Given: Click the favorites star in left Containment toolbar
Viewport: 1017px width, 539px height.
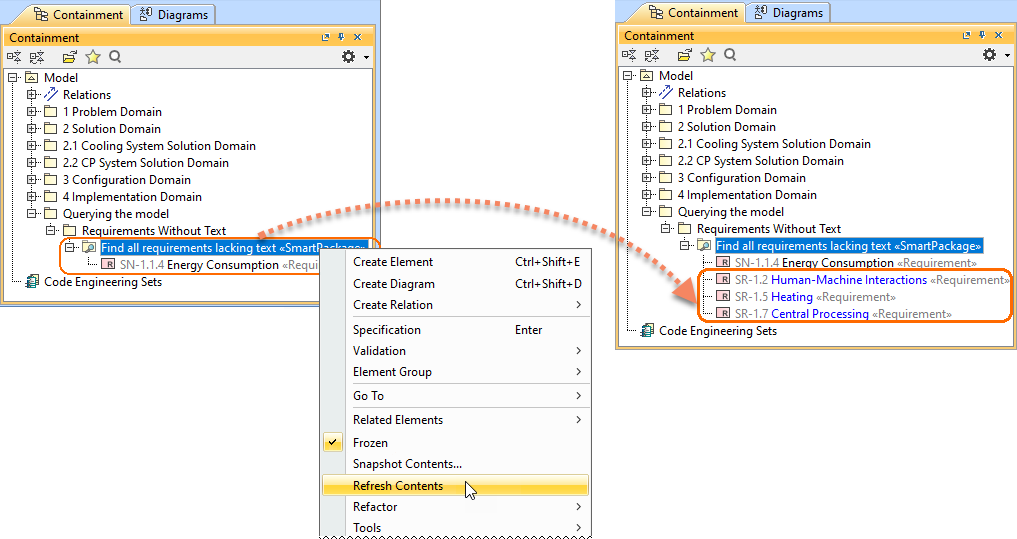Looking at the screenshot, I should [x=93, y=57].
